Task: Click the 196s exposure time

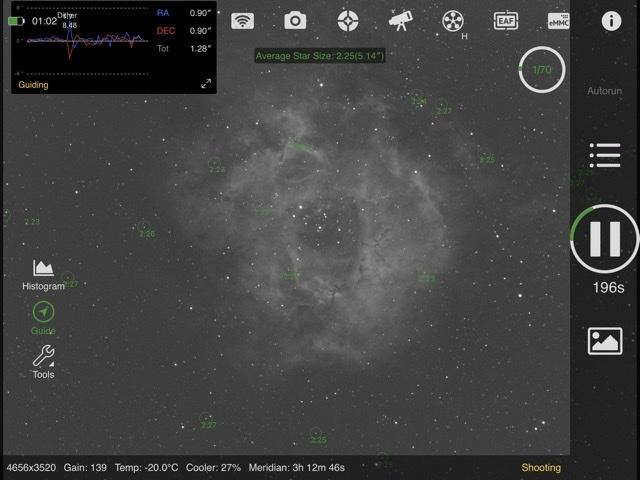Action: point(608,288)
